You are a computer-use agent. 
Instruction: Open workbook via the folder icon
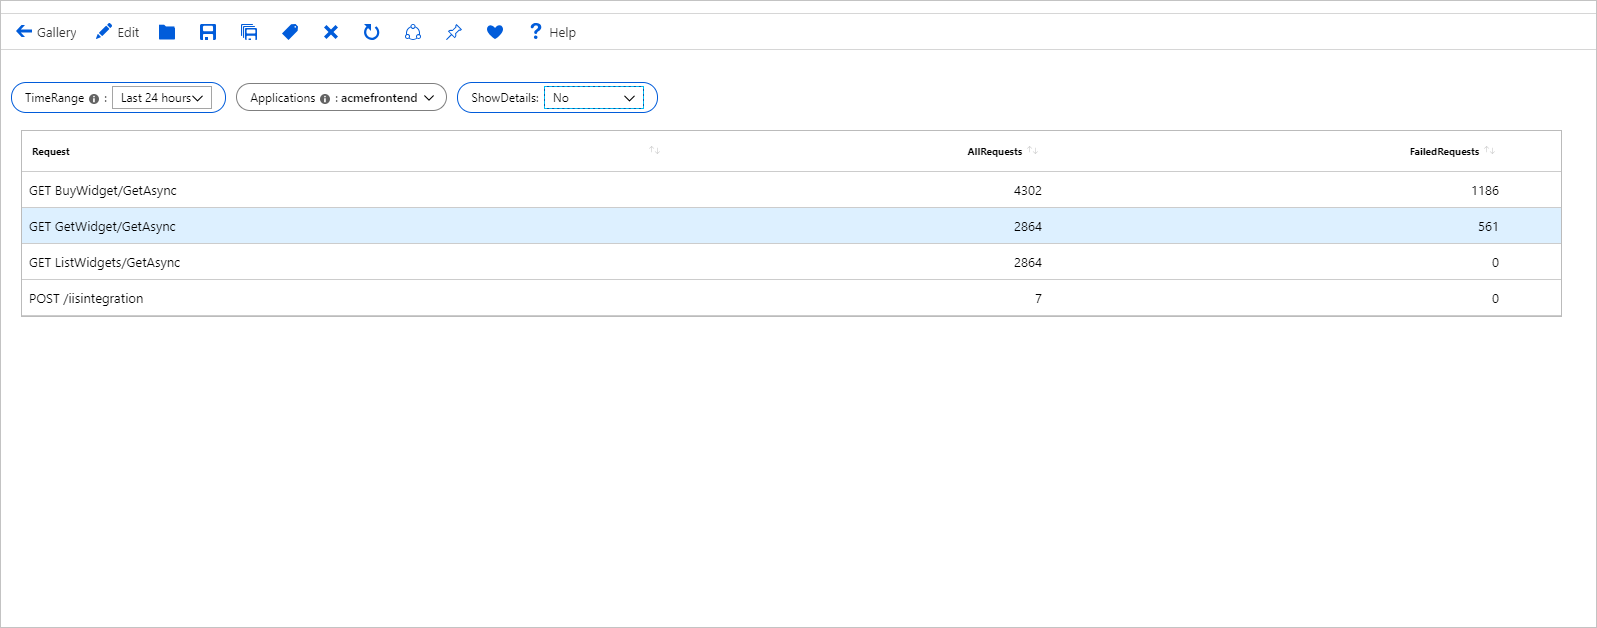click(x=167, y=32)
